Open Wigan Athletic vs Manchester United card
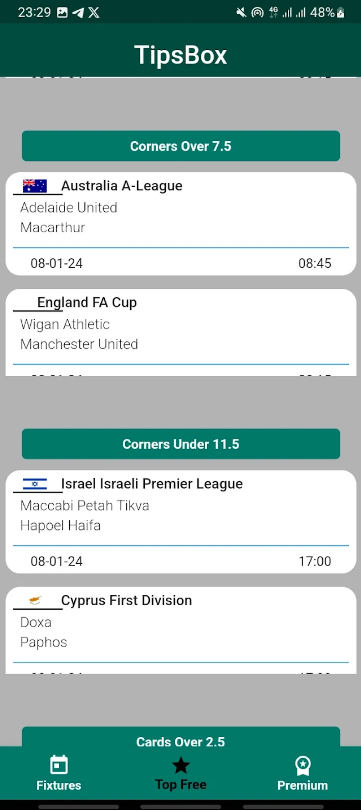This screenshot has height=810, width=361. point(181,332)
